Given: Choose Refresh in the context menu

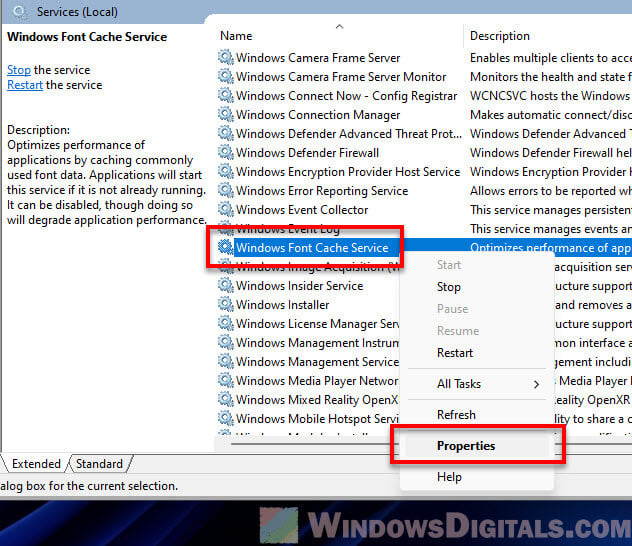Looking at the screenshot, I should tap(456, 415).
